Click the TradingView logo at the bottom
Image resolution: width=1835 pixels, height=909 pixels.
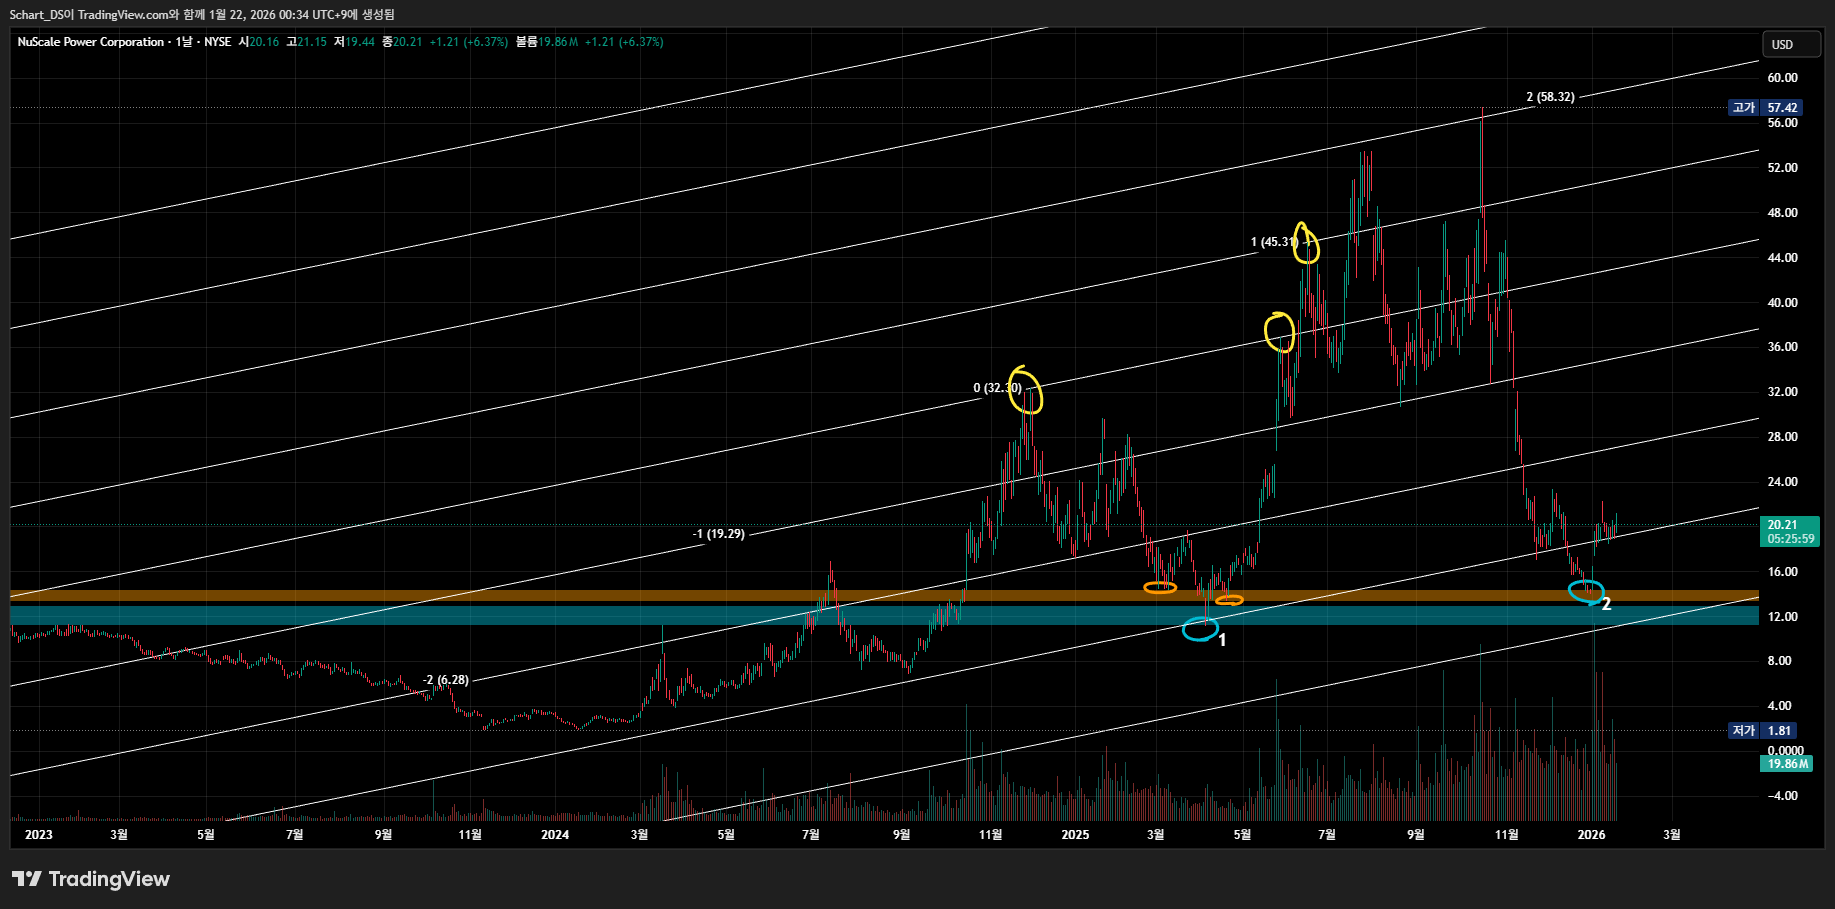click(x=91, y=879)
